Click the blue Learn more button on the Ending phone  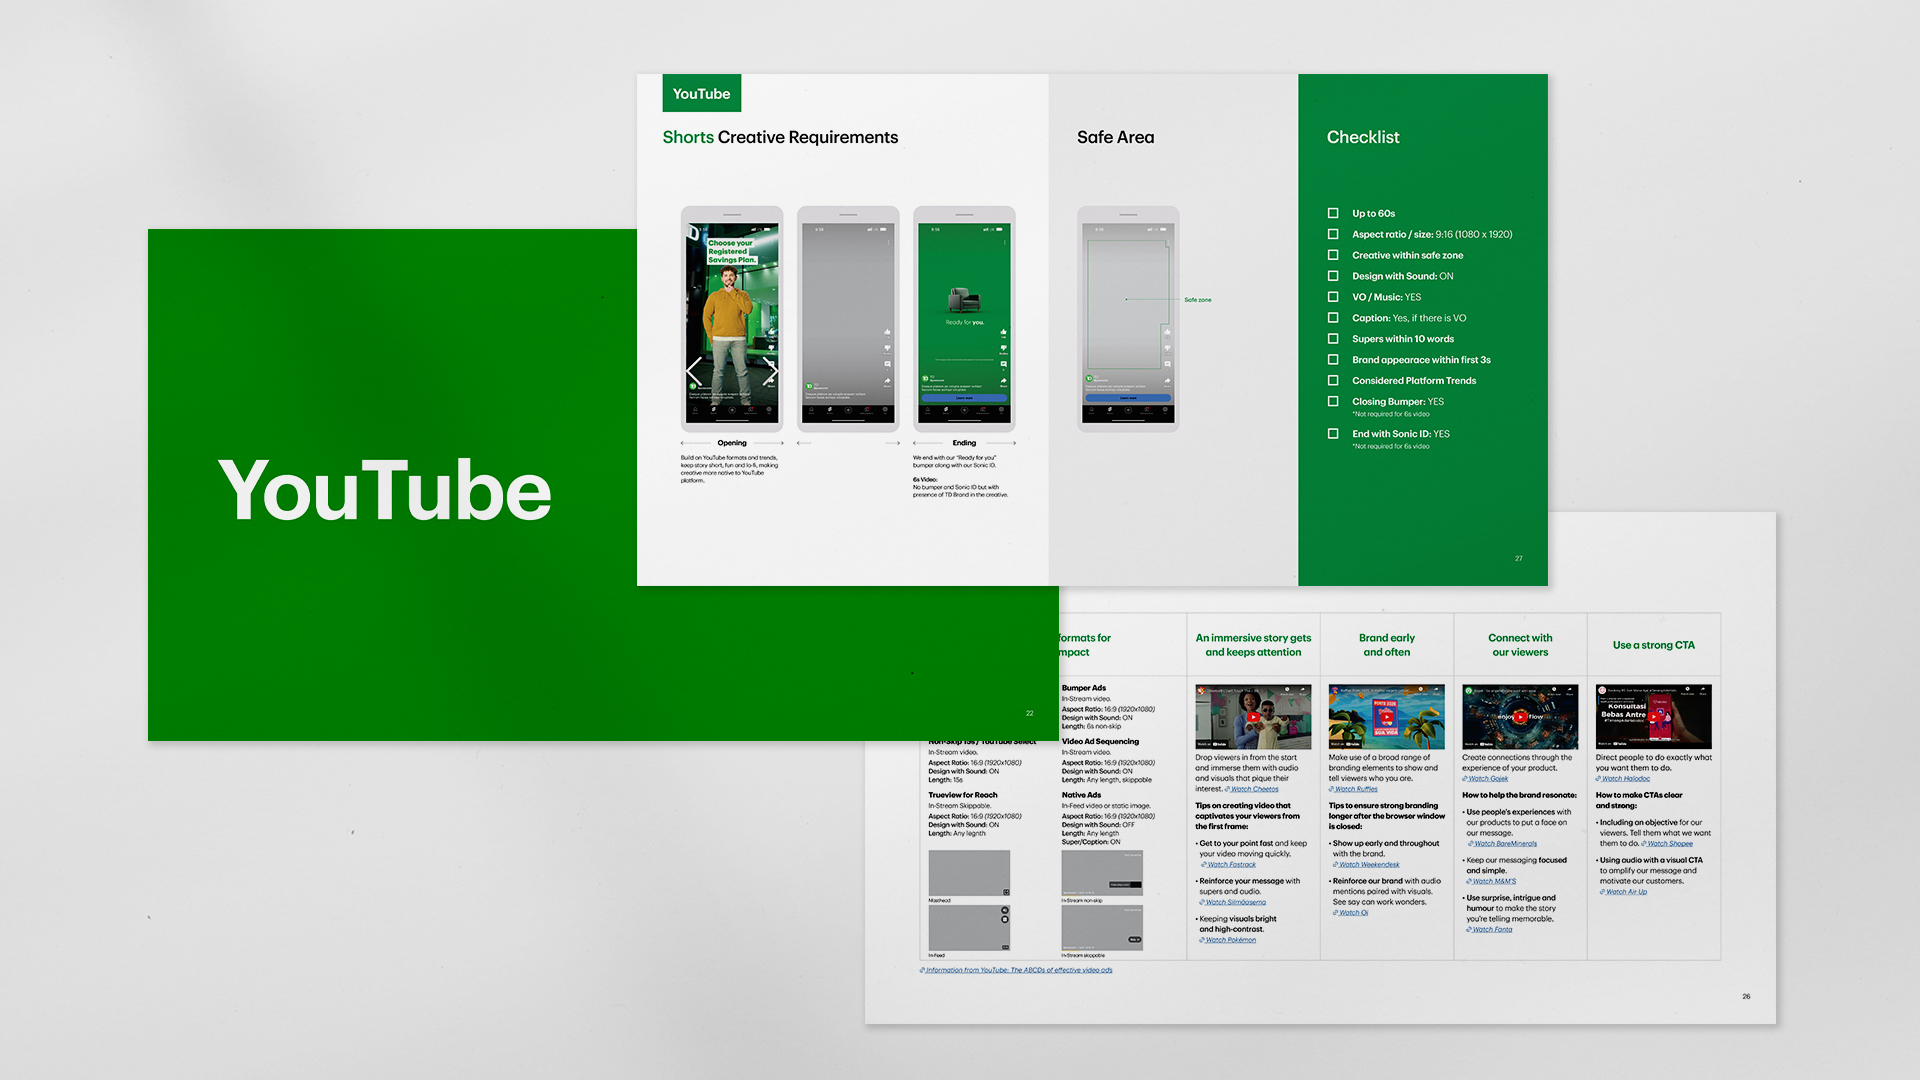964,398
